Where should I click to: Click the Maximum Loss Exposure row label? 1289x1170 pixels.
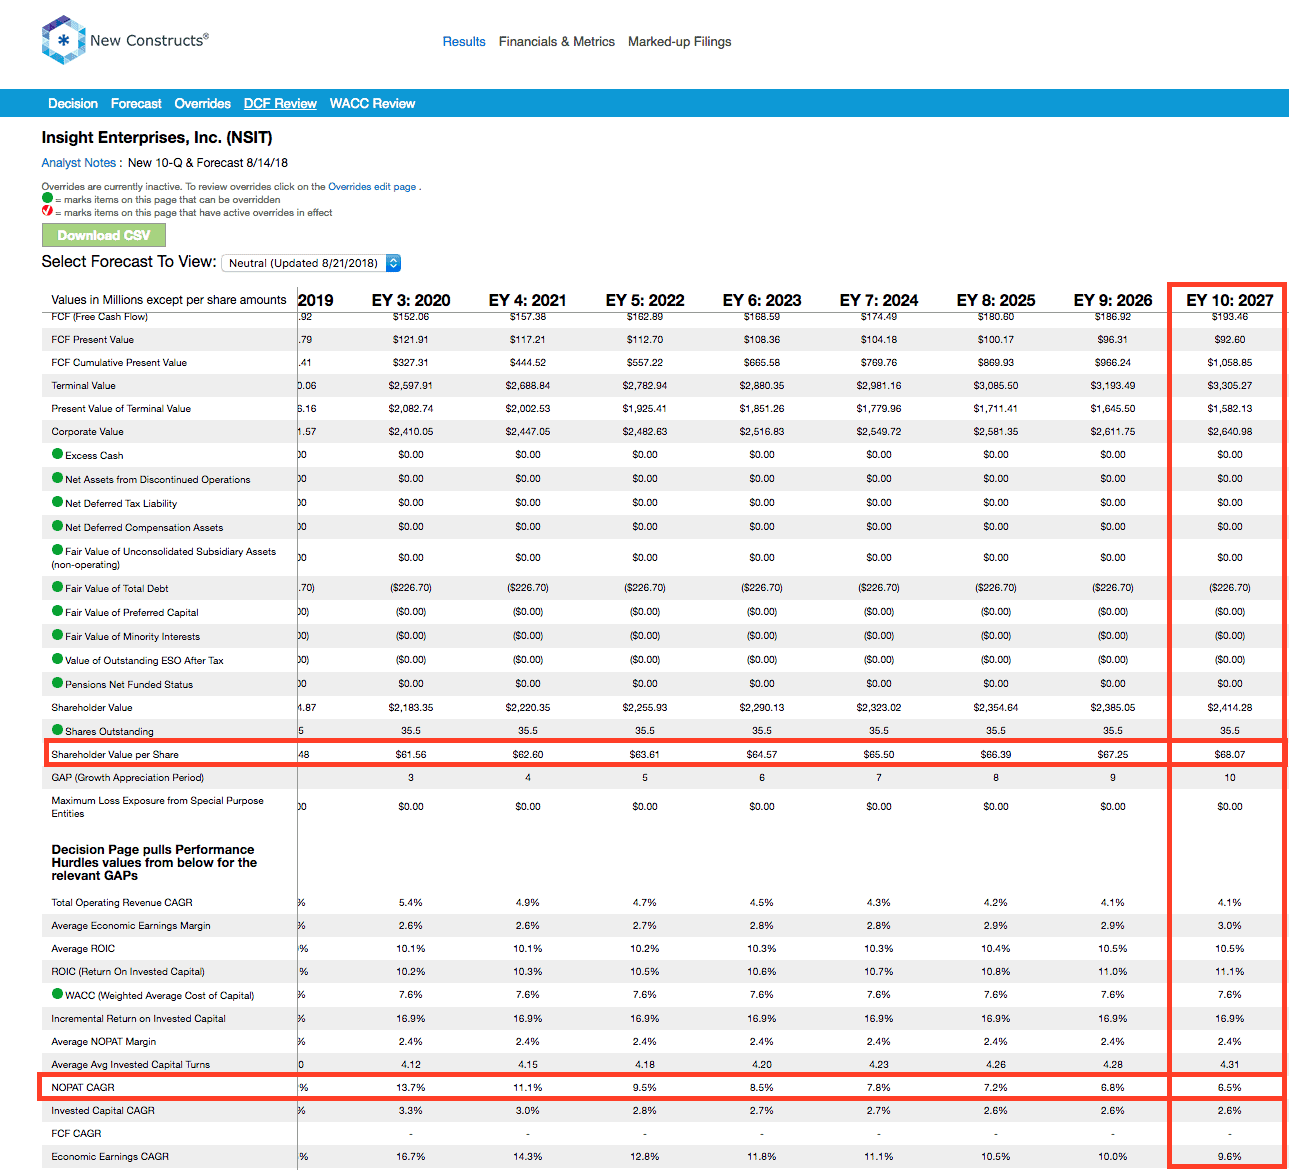pos(157,807)
